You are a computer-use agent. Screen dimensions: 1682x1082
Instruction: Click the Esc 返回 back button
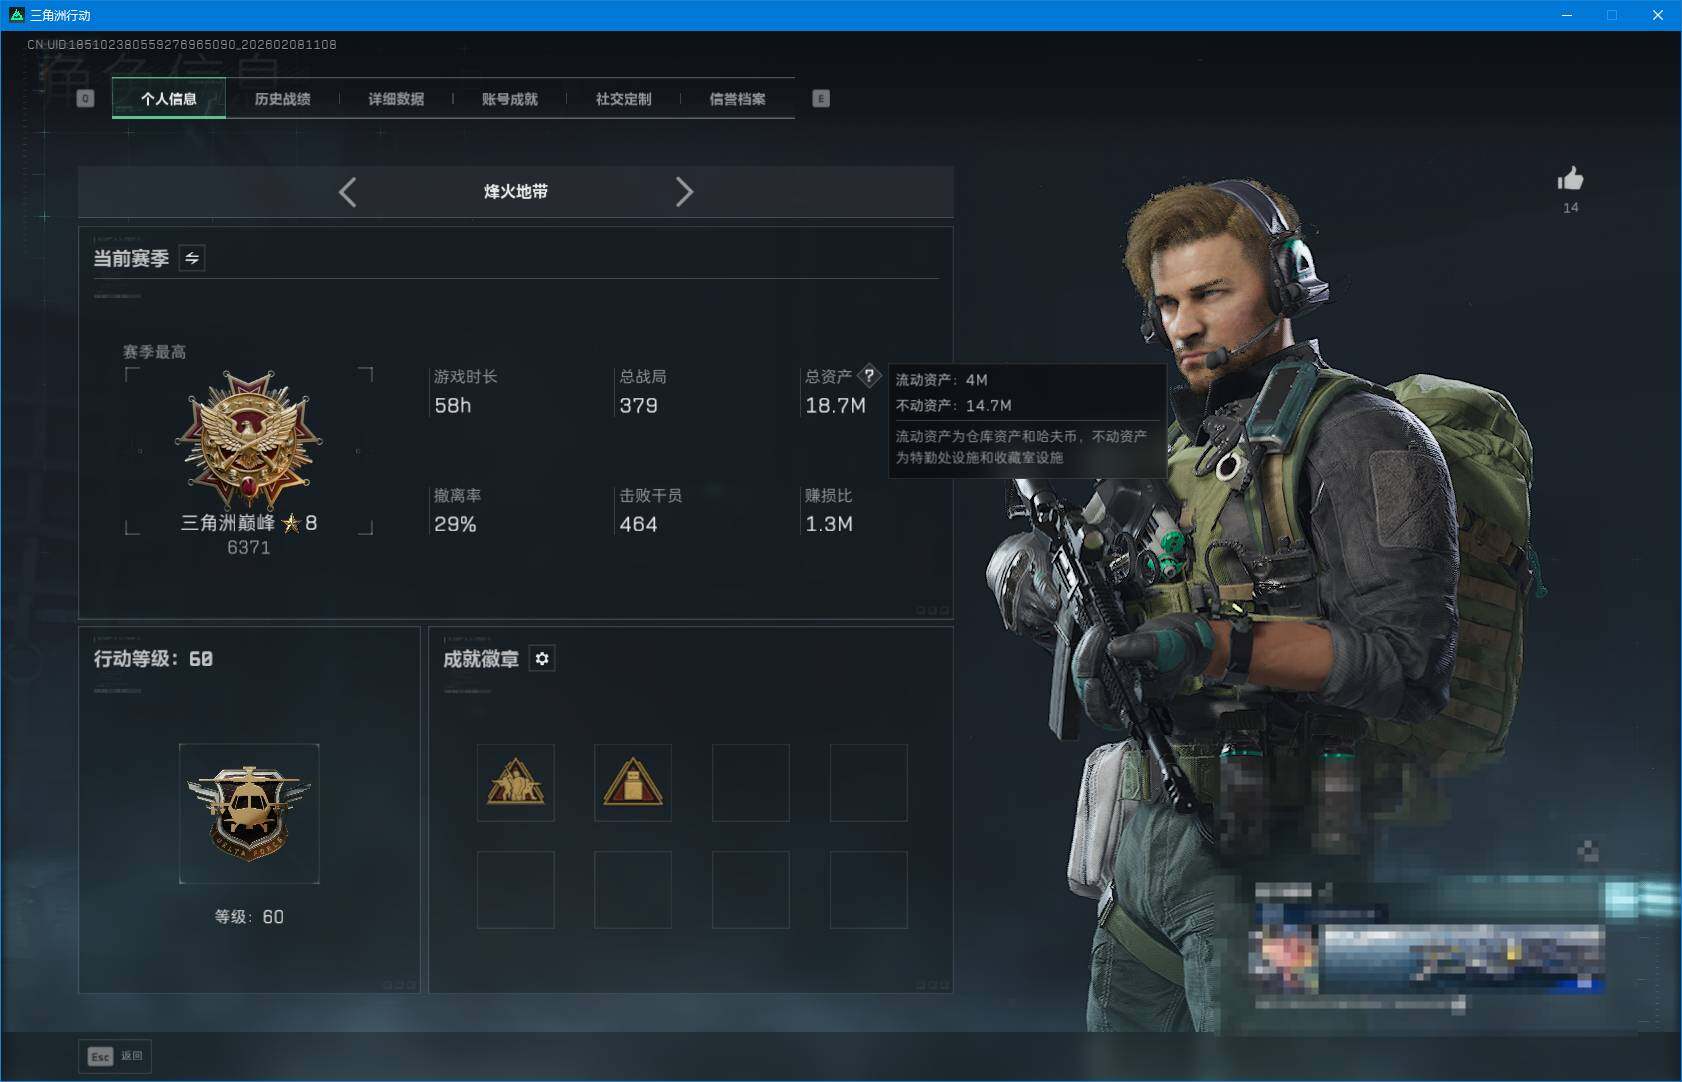116,1056
